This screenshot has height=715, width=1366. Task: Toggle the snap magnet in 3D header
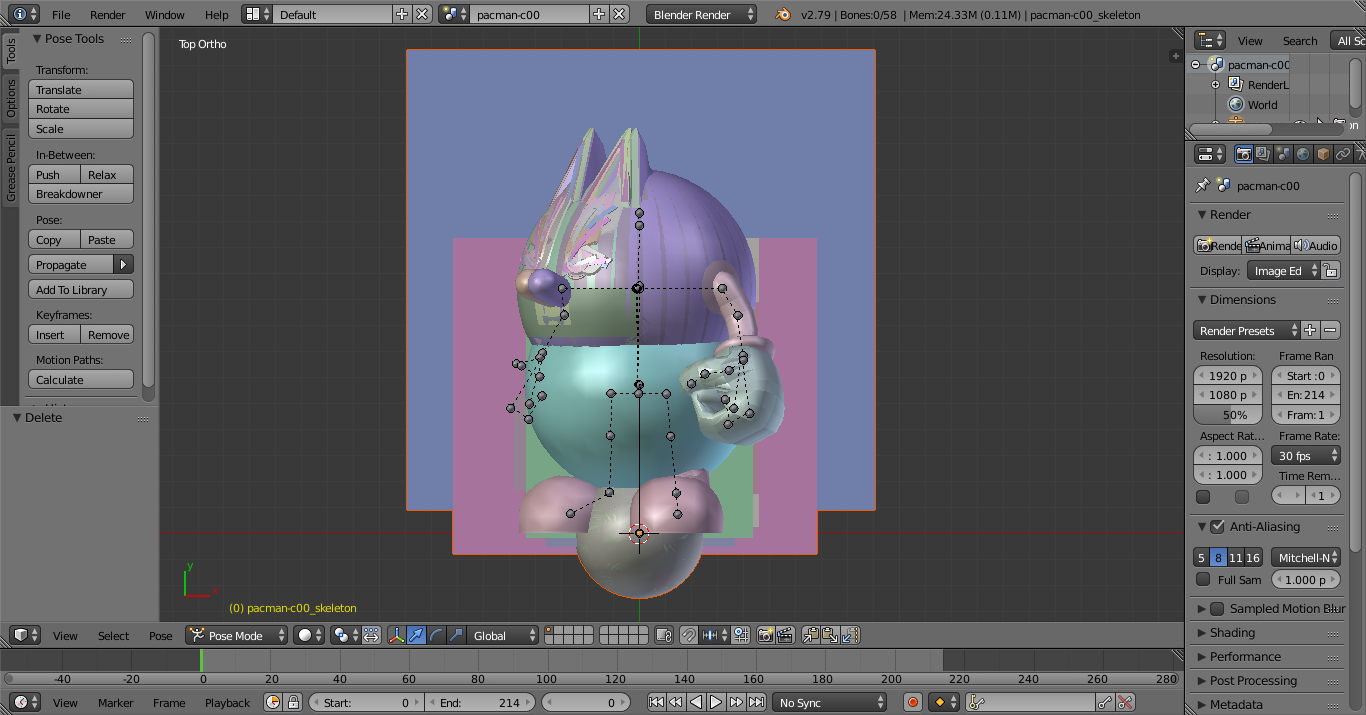[x=689, y=635]
